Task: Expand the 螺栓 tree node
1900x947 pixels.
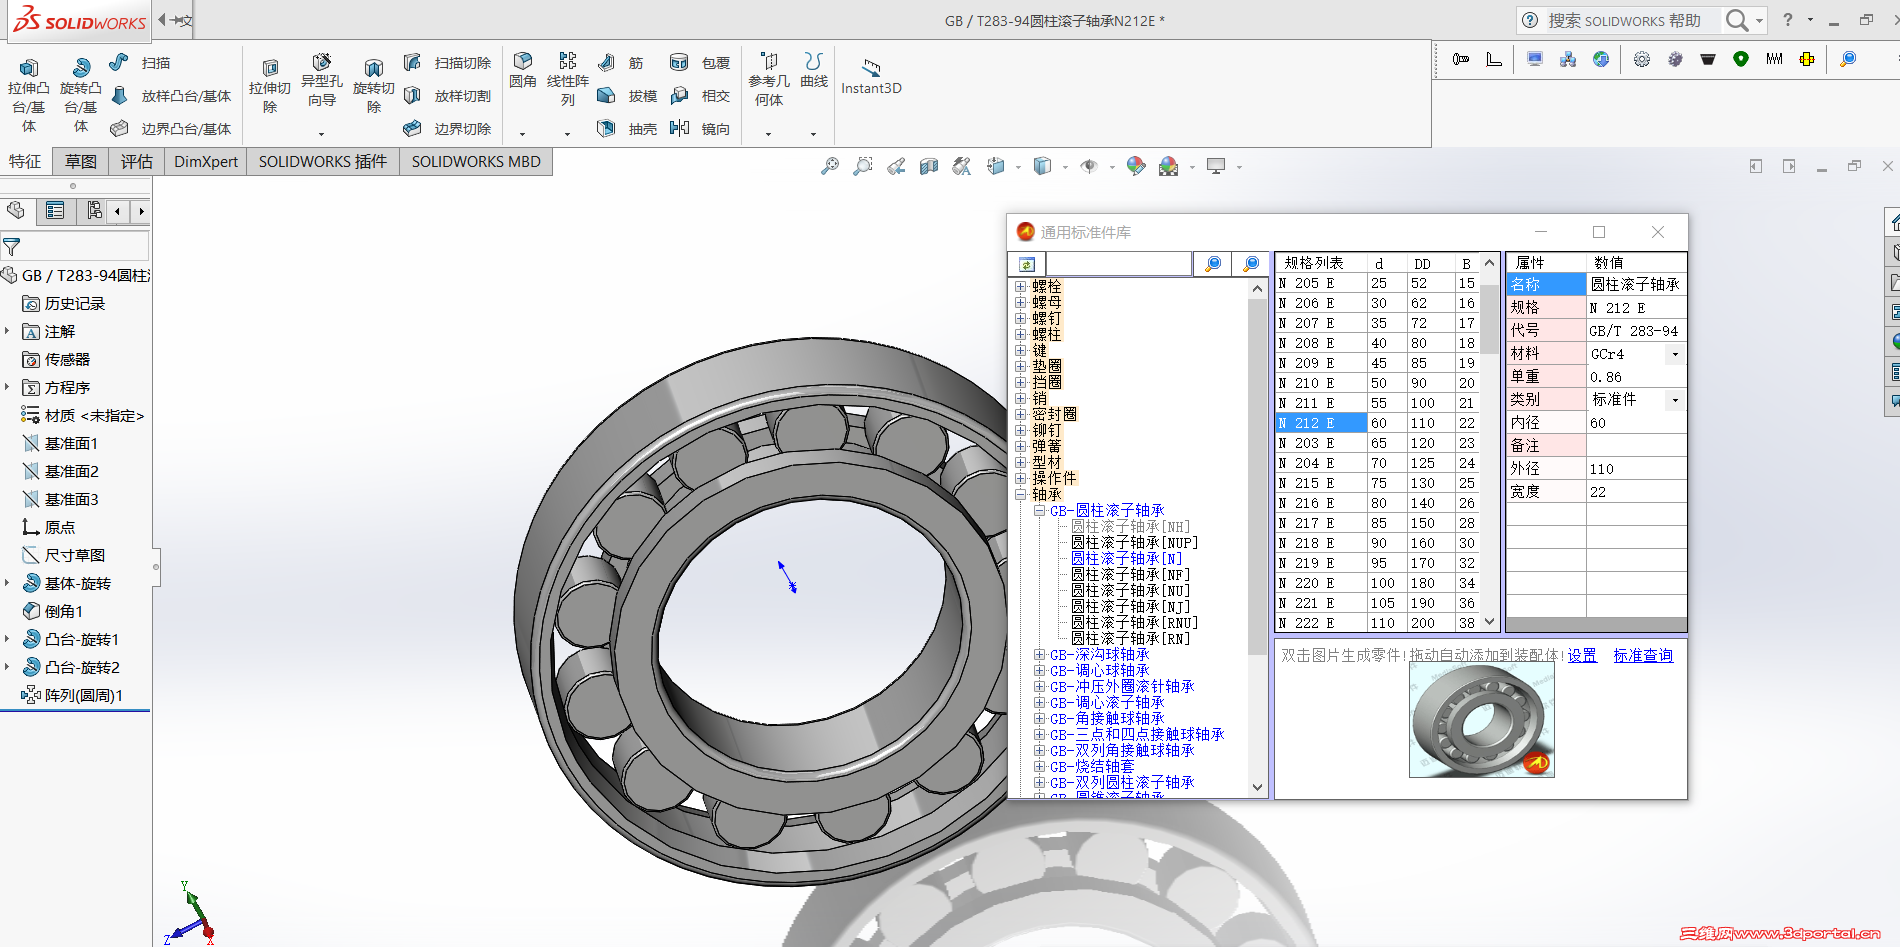Action: (x=1021, y=287)
